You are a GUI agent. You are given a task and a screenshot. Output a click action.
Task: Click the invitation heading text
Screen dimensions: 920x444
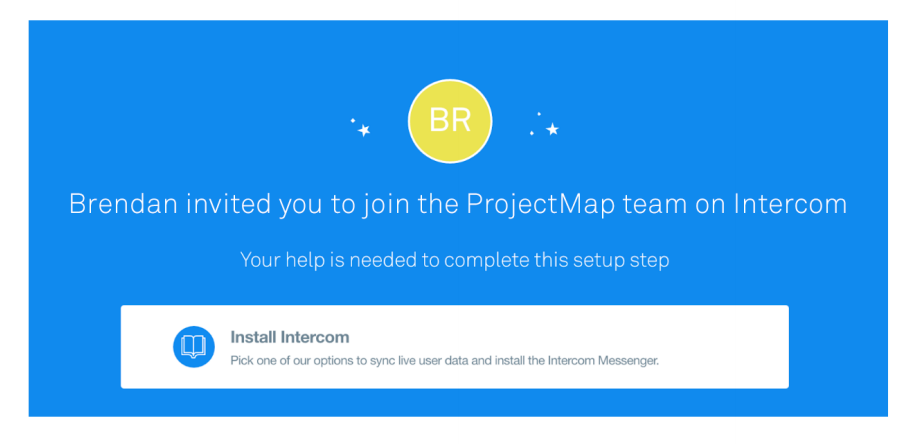458,205
